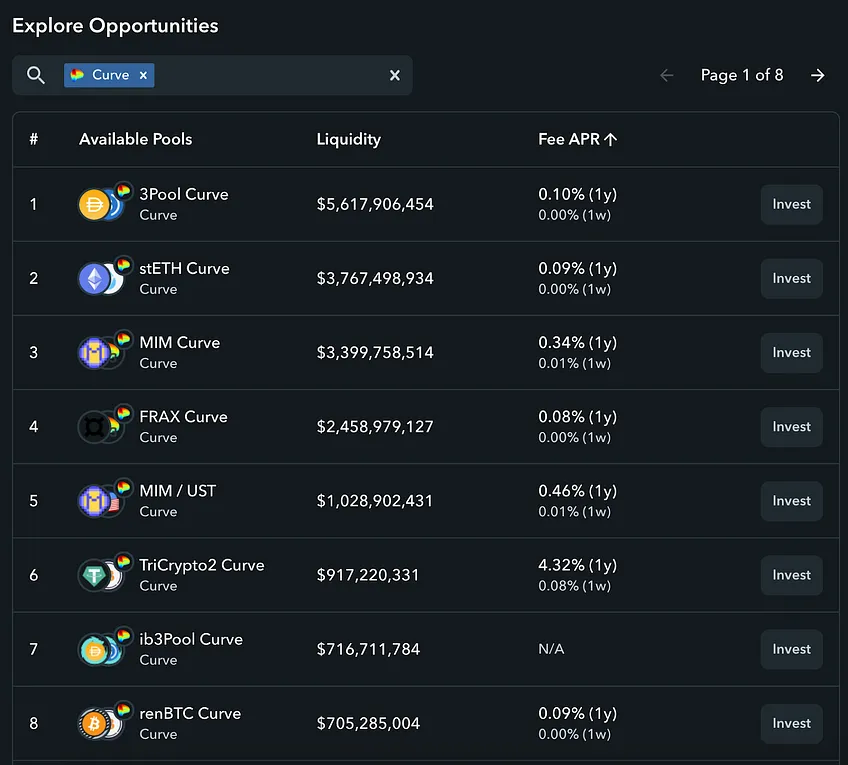Screen dimensions: 848x765
Task: Focus the pool search input field
Action: click(269, 75)
